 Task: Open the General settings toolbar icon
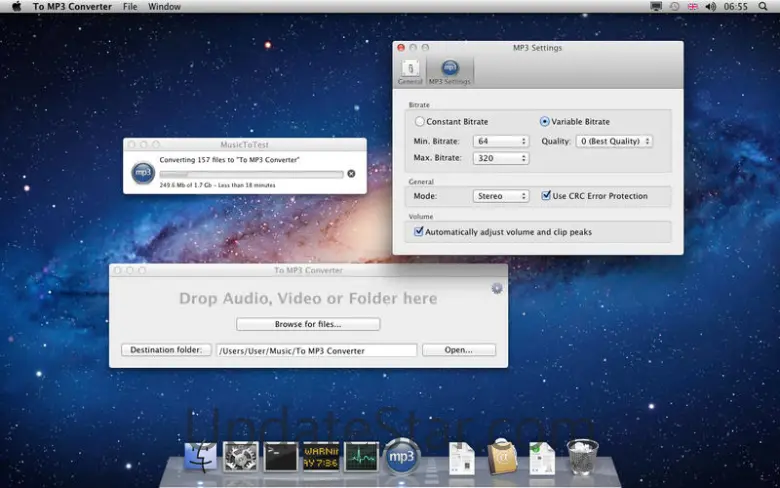pyautogui.click(x=410, y=71)
